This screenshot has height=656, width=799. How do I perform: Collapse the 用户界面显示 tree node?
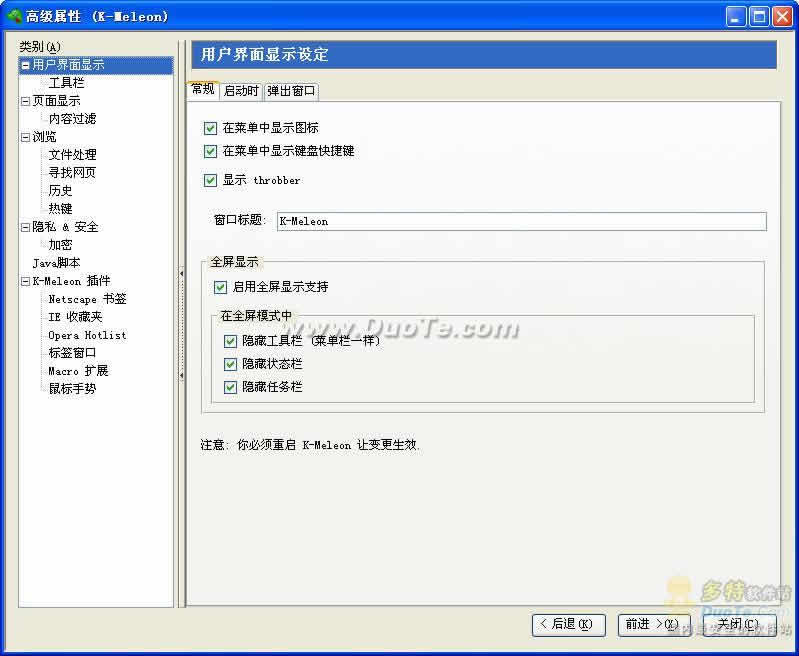[25, 65]
